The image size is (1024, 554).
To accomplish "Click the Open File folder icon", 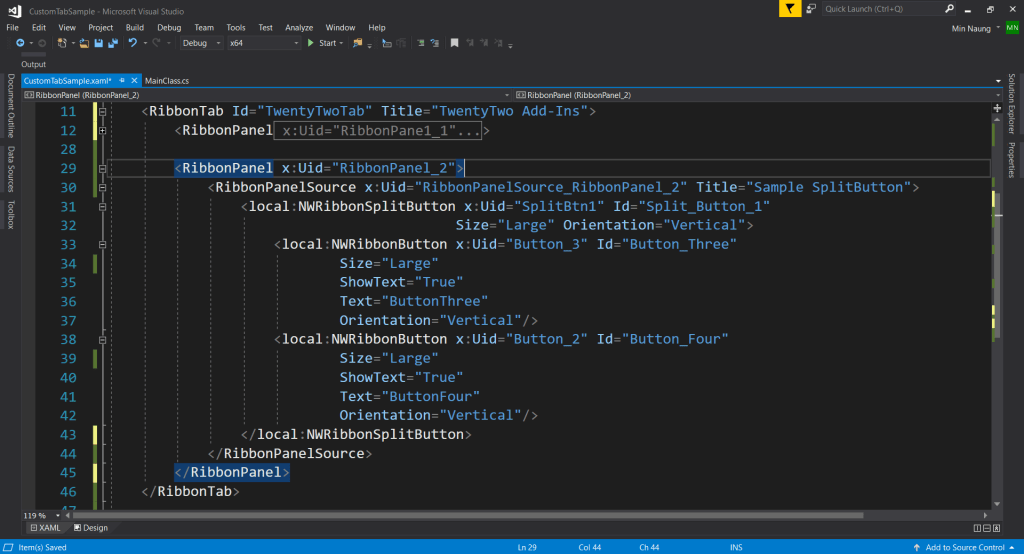I will [84, 44].
